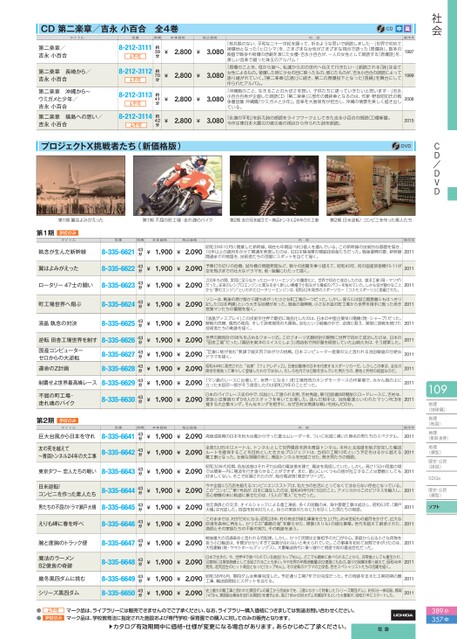
Task: Select product code 8-335-6650
Action: [x=118, y=593]
